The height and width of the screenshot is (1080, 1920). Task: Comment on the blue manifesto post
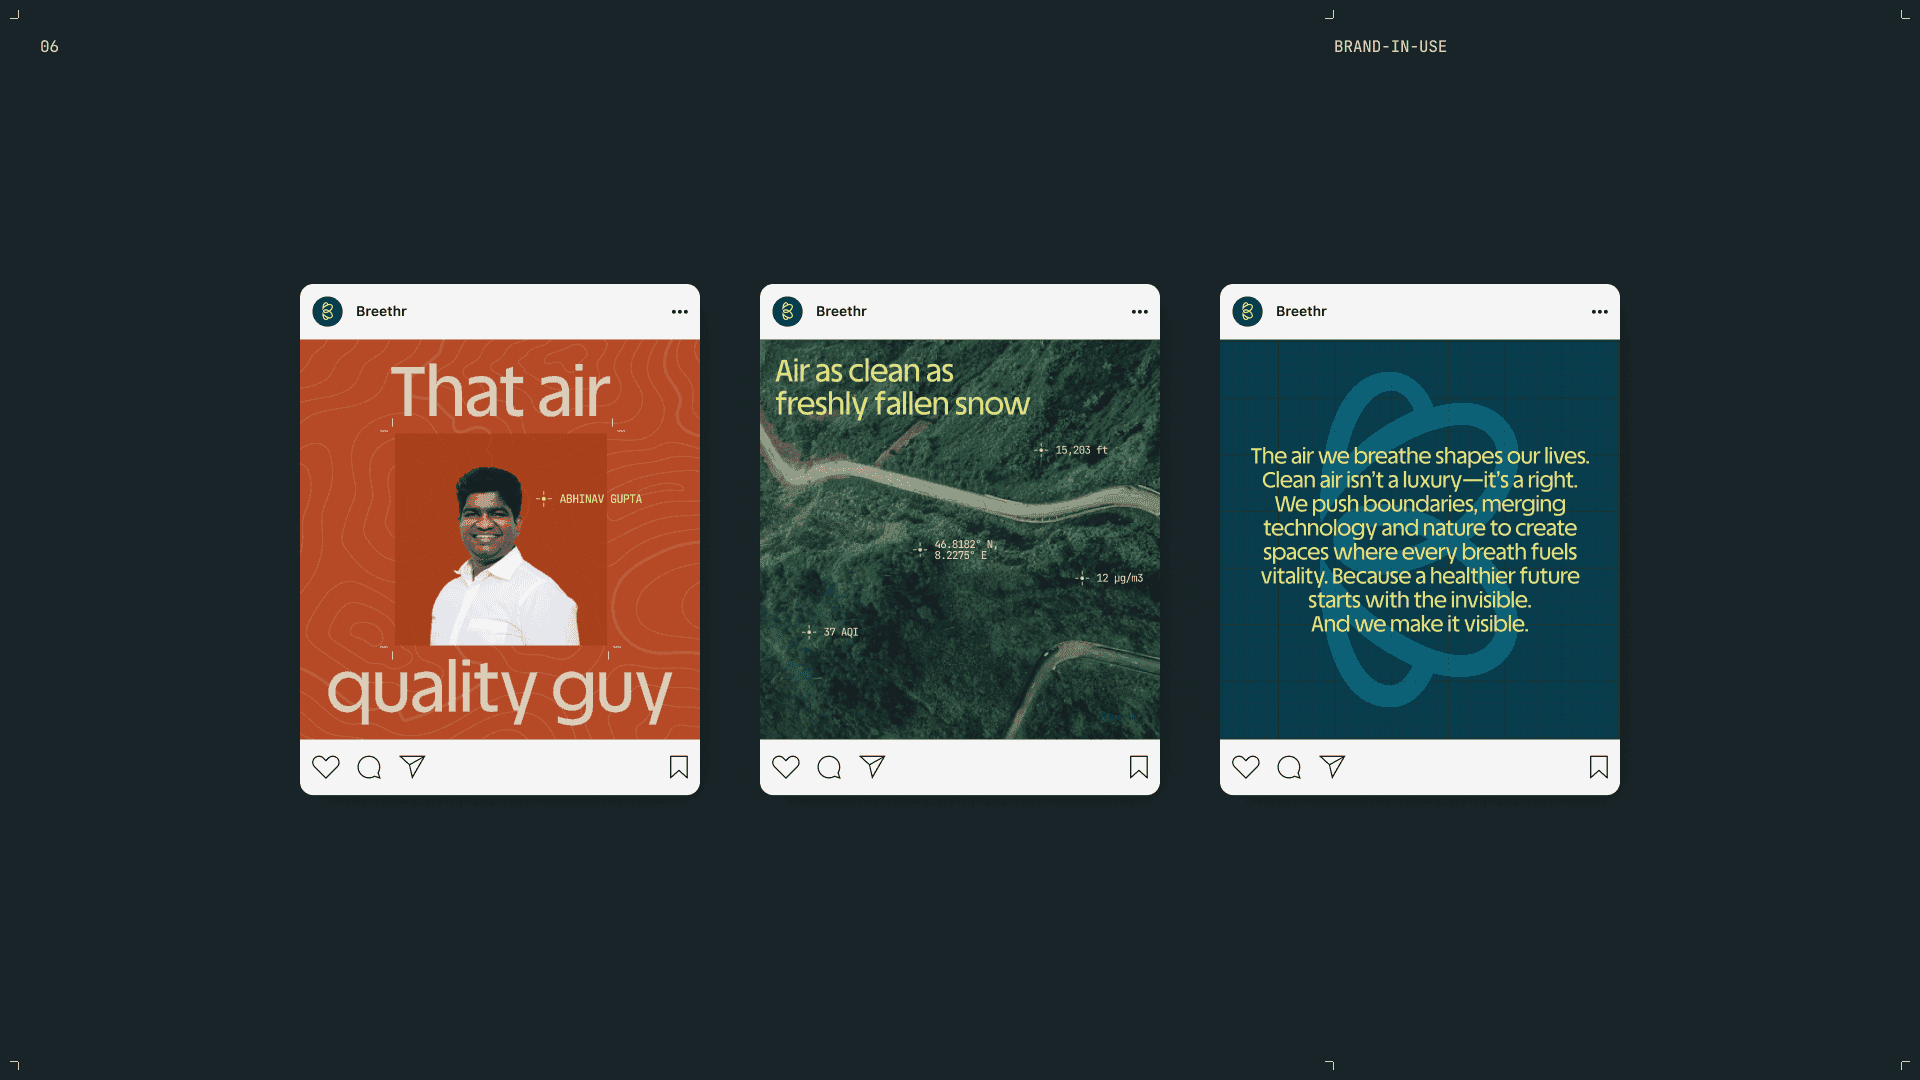tap(1289, 767)
